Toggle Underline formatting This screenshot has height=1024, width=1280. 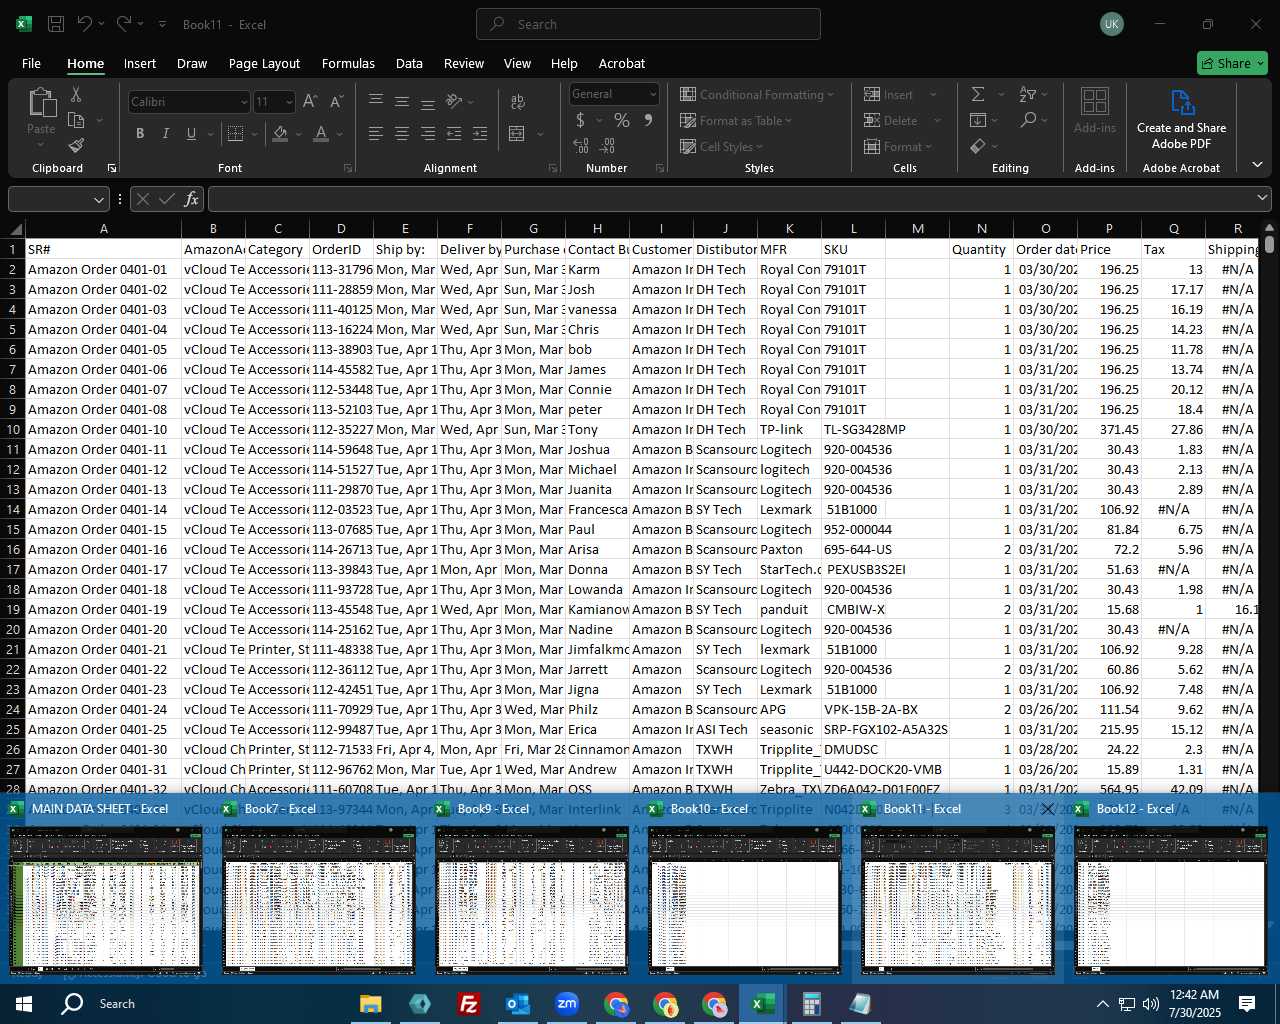point(190,133)
